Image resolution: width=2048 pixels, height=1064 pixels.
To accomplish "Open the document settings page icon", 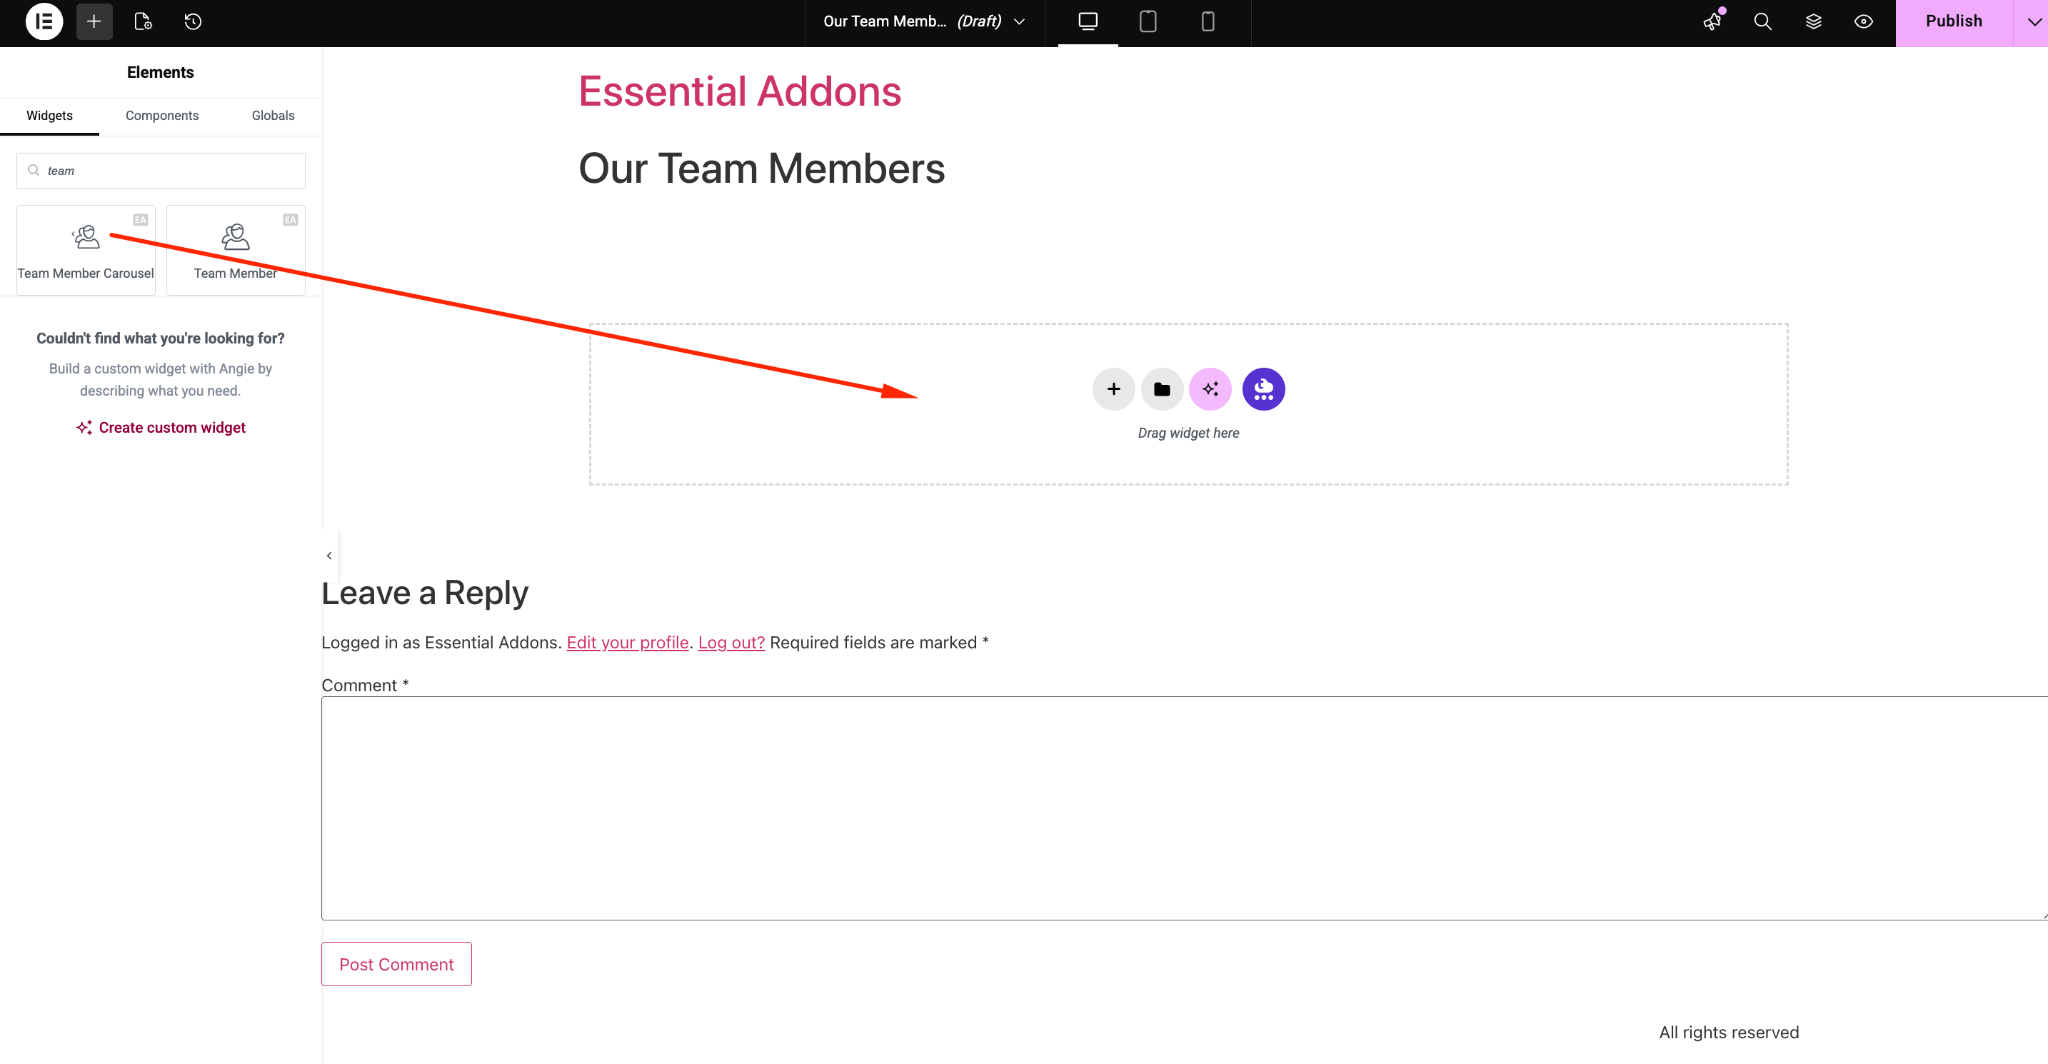I will click(x=143, y=21).
